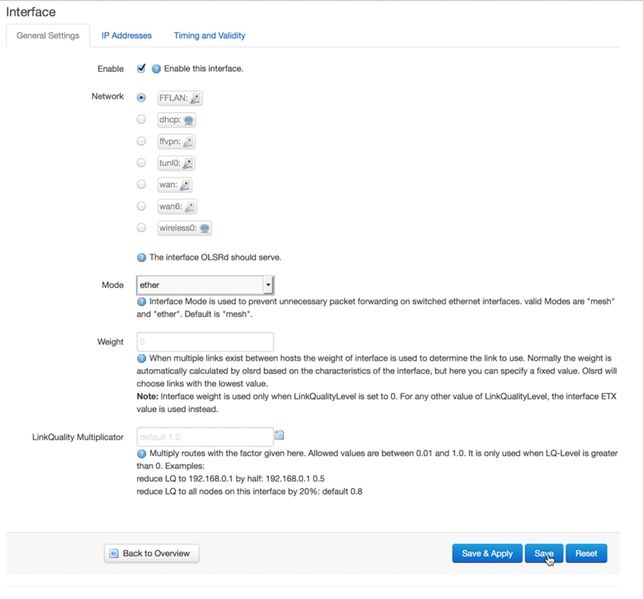This screenshot has height=599, width=643.
Task: Click the dhcp network interface icon
Action: [x=189, y=120]
